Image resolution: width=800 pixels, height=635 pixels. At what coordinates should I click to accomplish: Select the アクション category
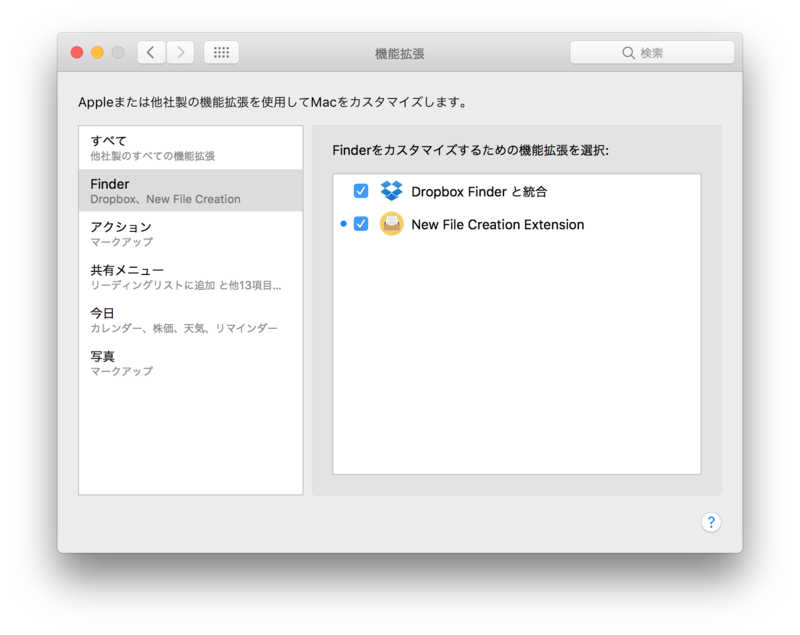click(x=191, y=234)
